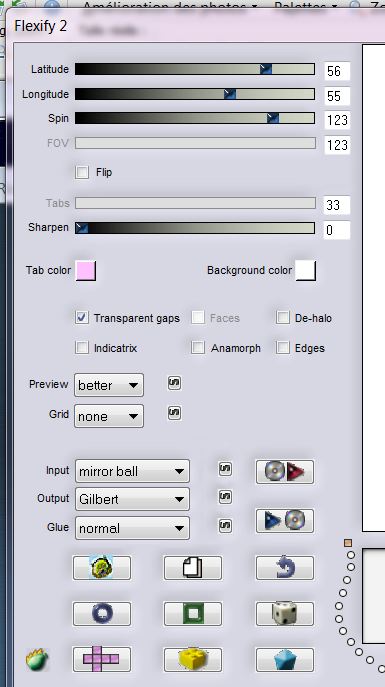Expand the Glue normal dropdown
385x687 pixels.
click(132, 528)
